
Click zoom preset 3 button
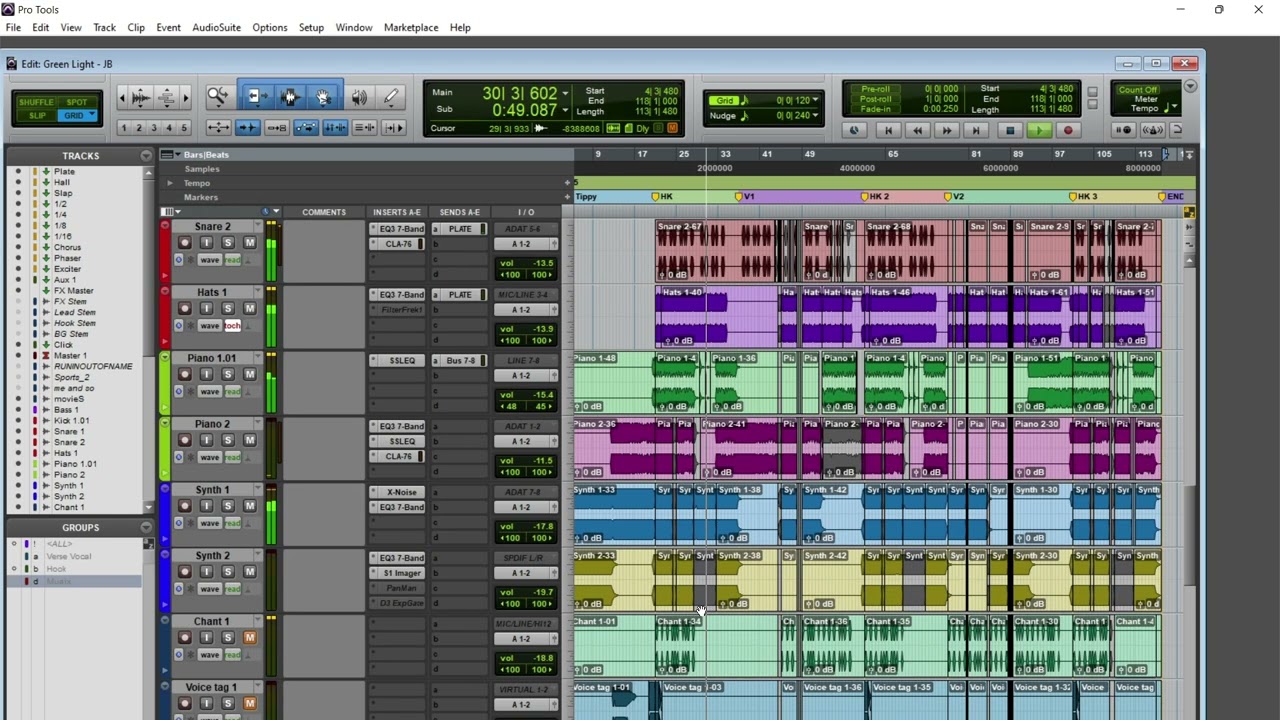pos(153,128)
